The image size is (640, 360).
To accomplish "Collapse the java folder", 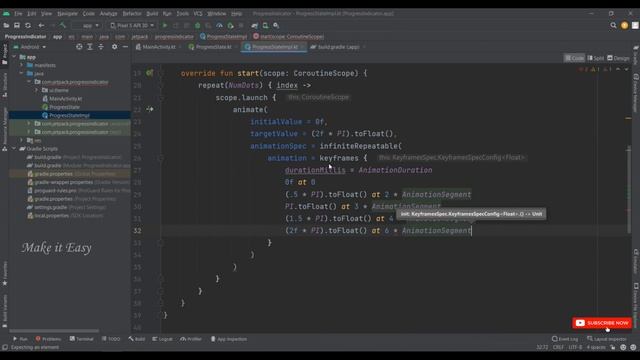I will click(x=22, y=73).
